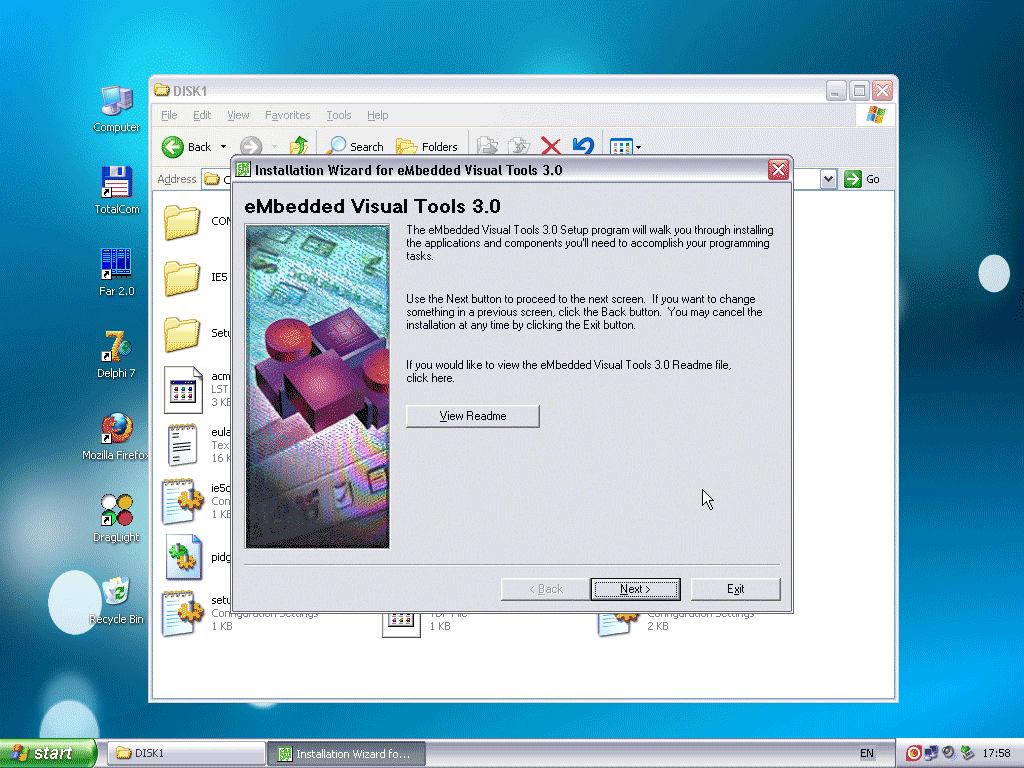Open the Tools menu in DISK1 window

coord(339,115)
